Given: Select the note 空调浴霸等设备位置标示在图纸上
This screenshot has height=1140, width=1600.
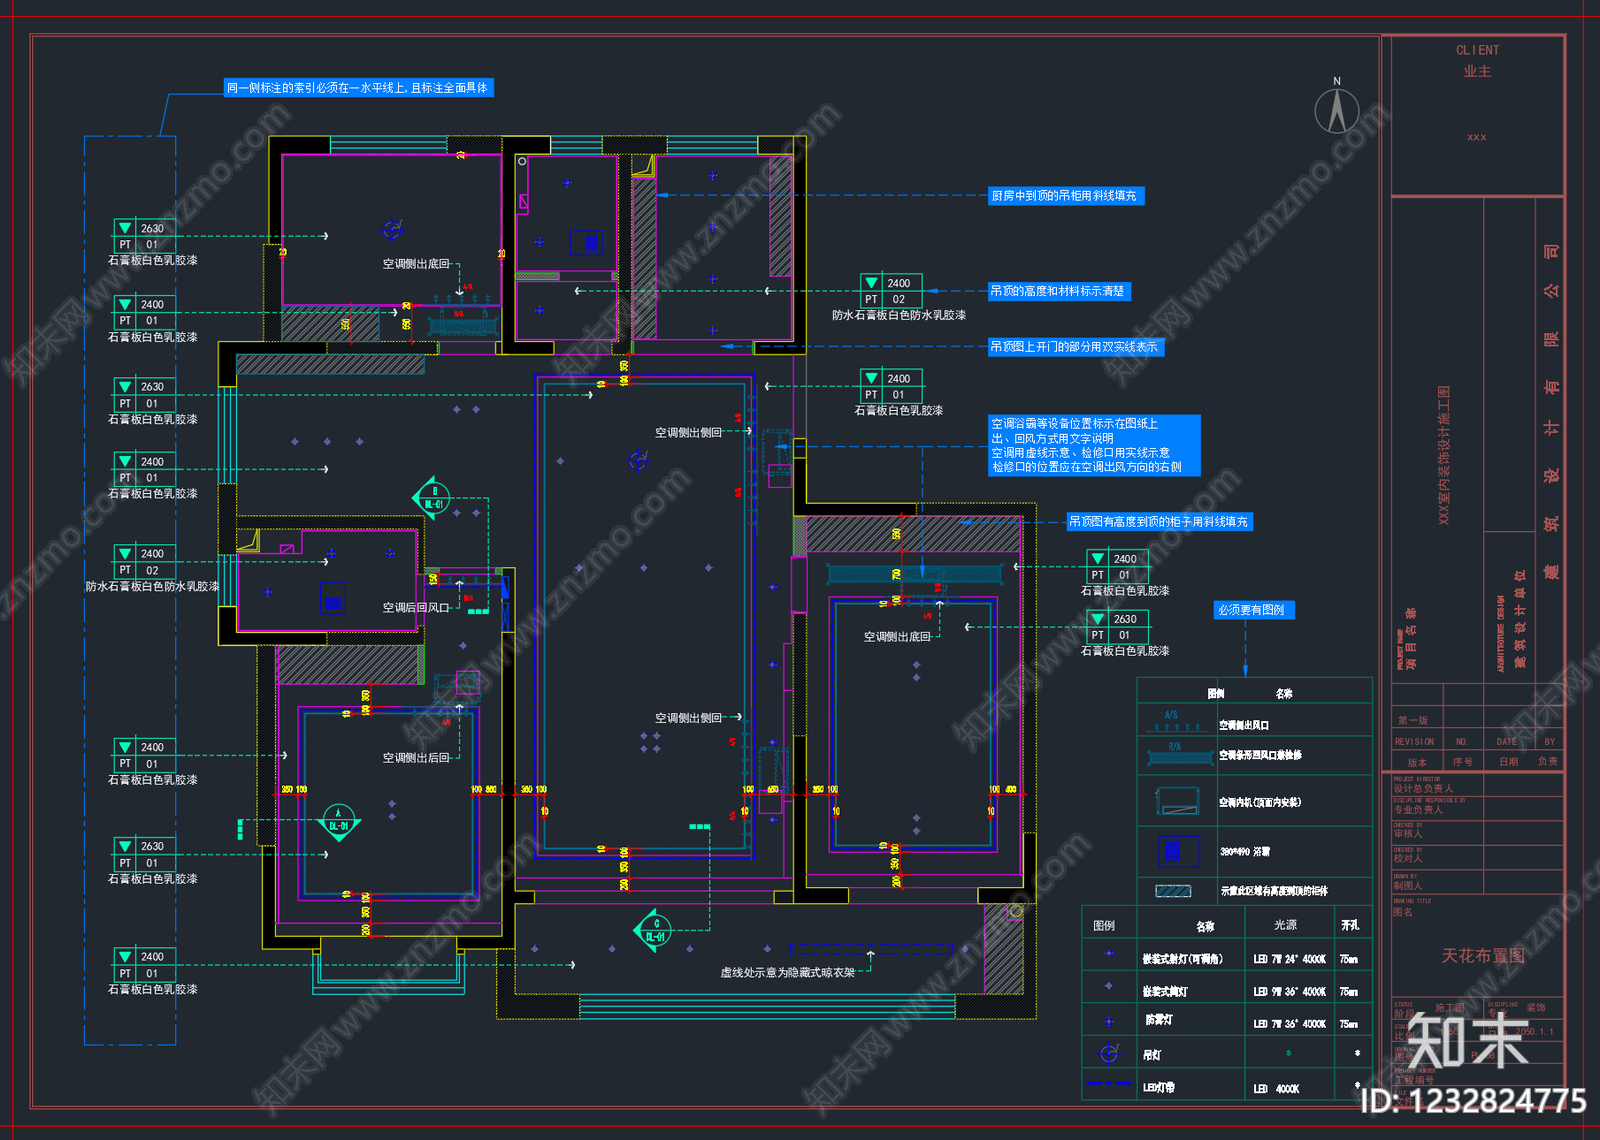Looking at the screenshot, I should [1094, 446].
